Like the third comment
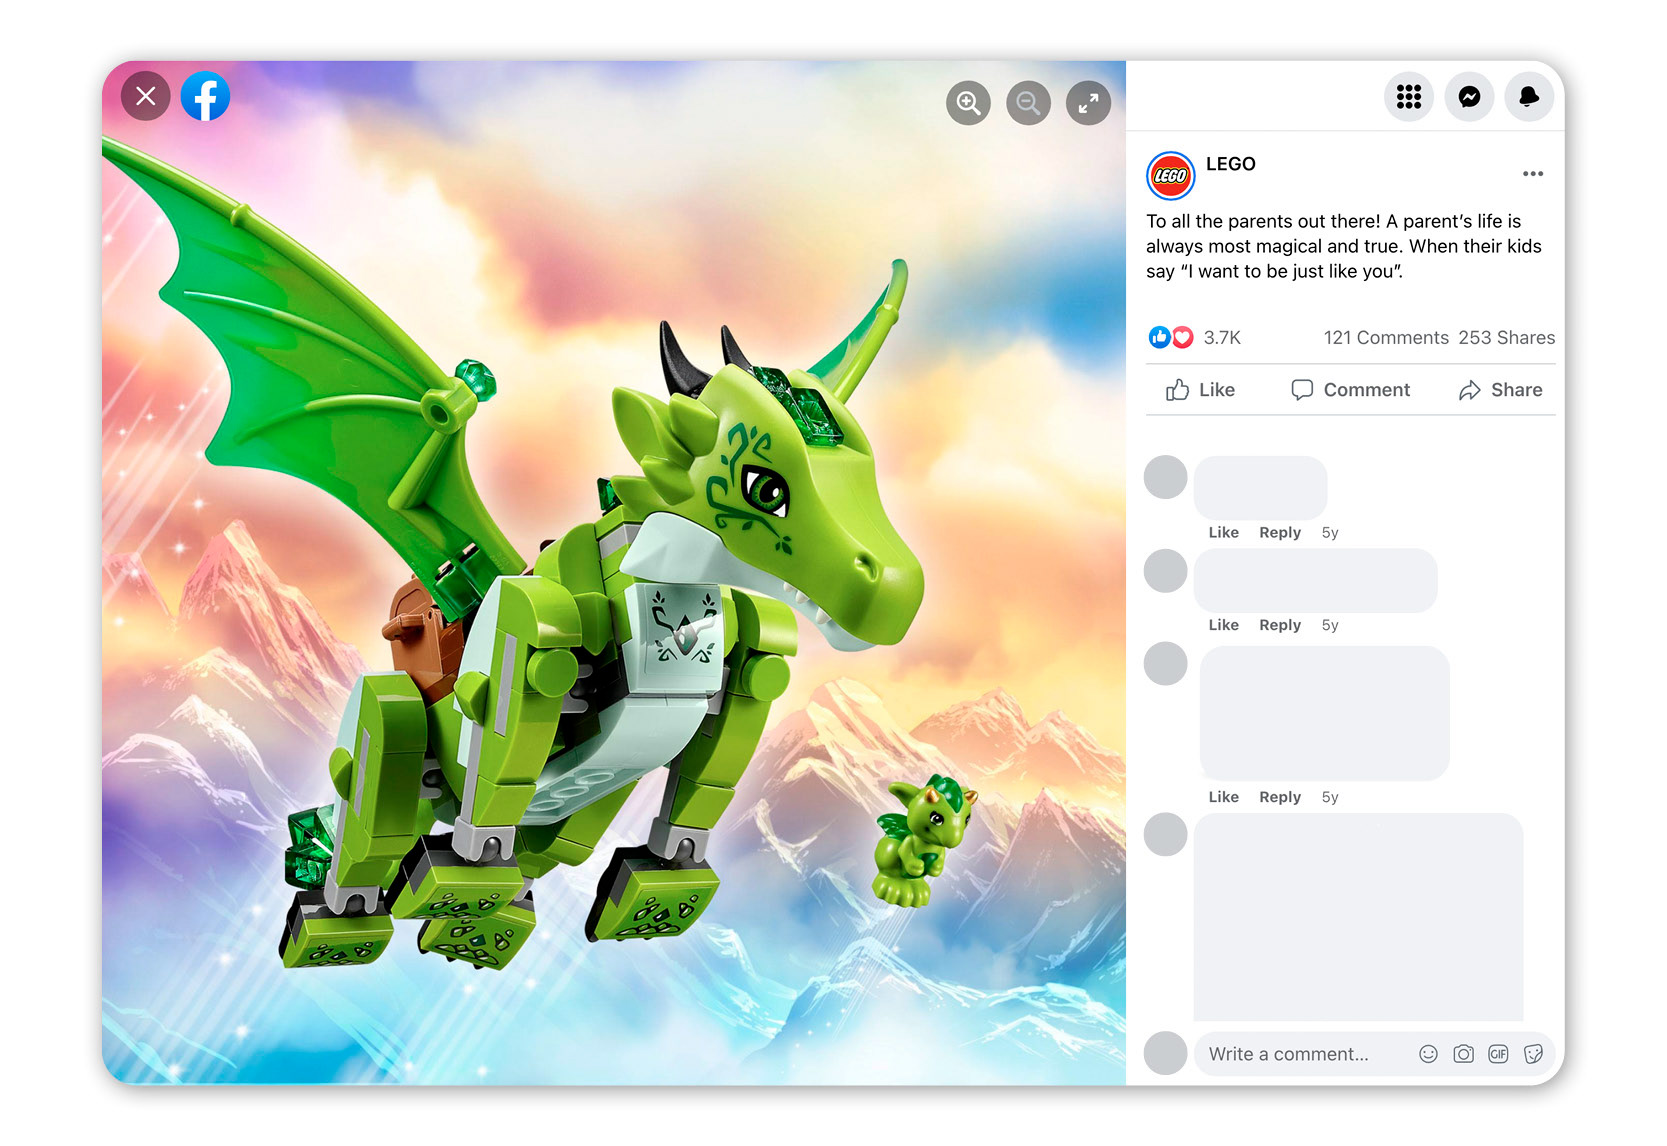This screenshot has width=1667, height=1146. [1223, 797]
